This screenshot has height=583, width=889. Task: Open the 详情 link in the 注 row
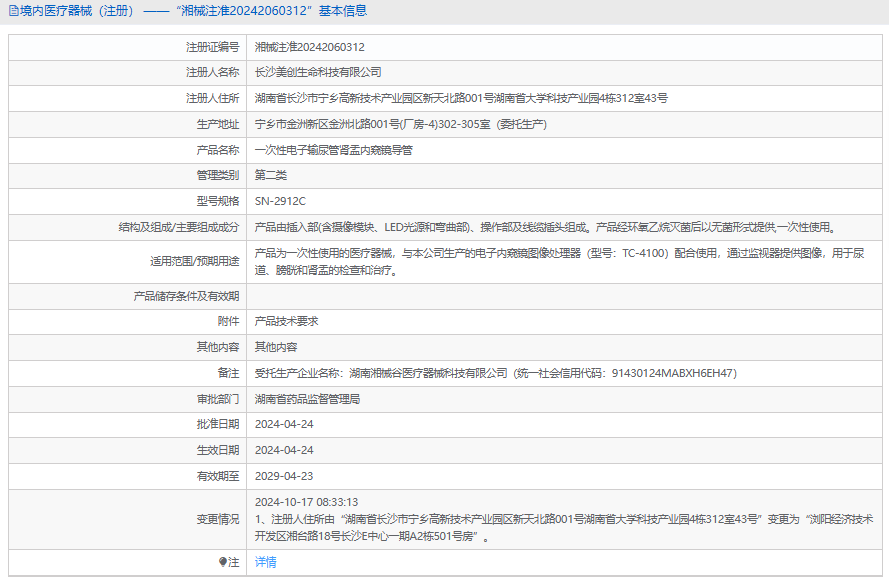265,562
